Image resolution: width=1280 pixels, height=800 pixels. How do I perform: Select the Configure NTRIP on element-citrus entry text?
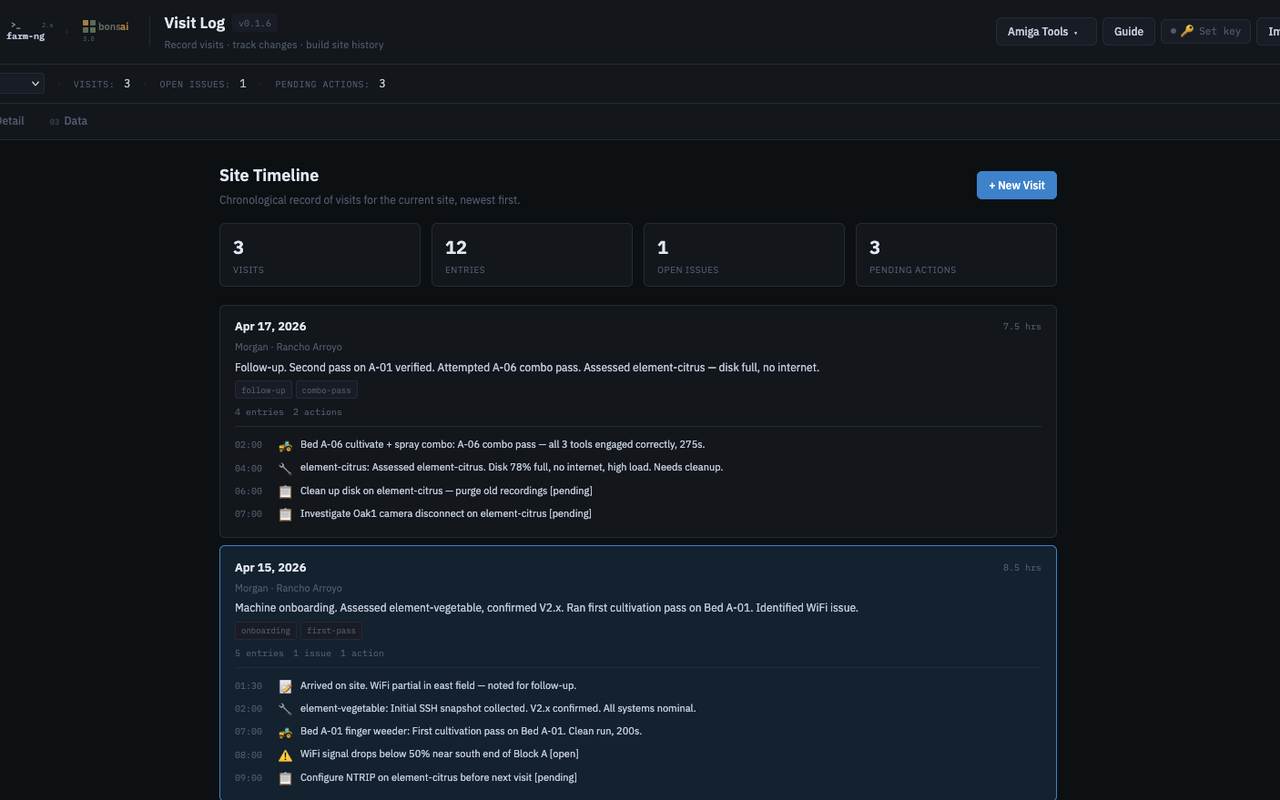pos(438,777)
